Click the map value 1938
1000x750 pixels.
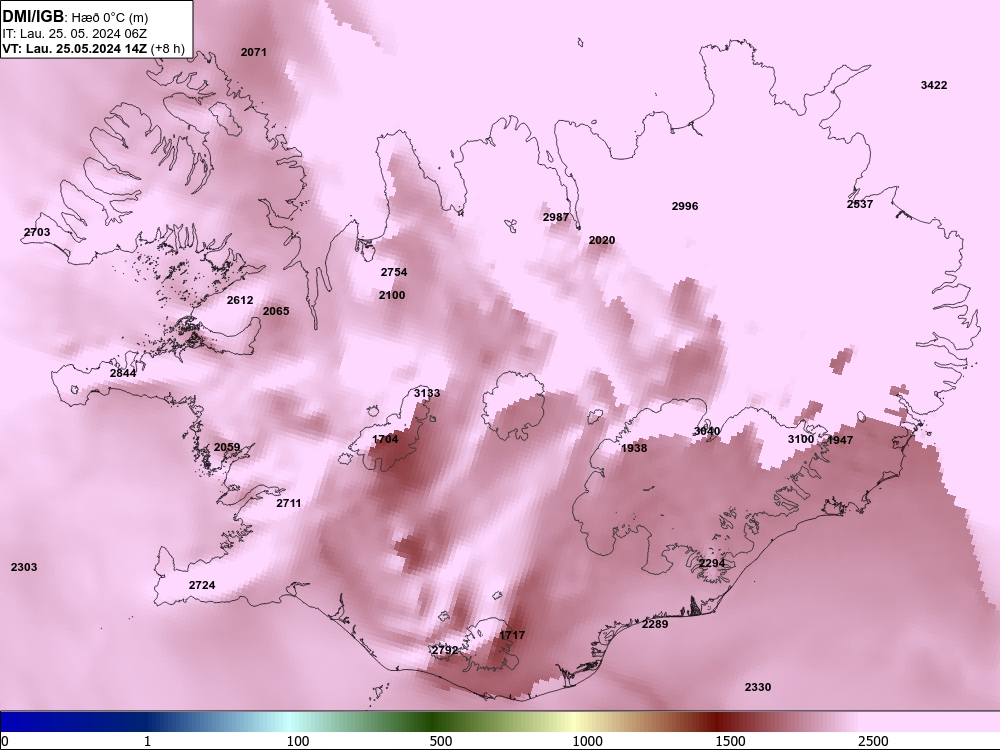click(x=634, y=448)
